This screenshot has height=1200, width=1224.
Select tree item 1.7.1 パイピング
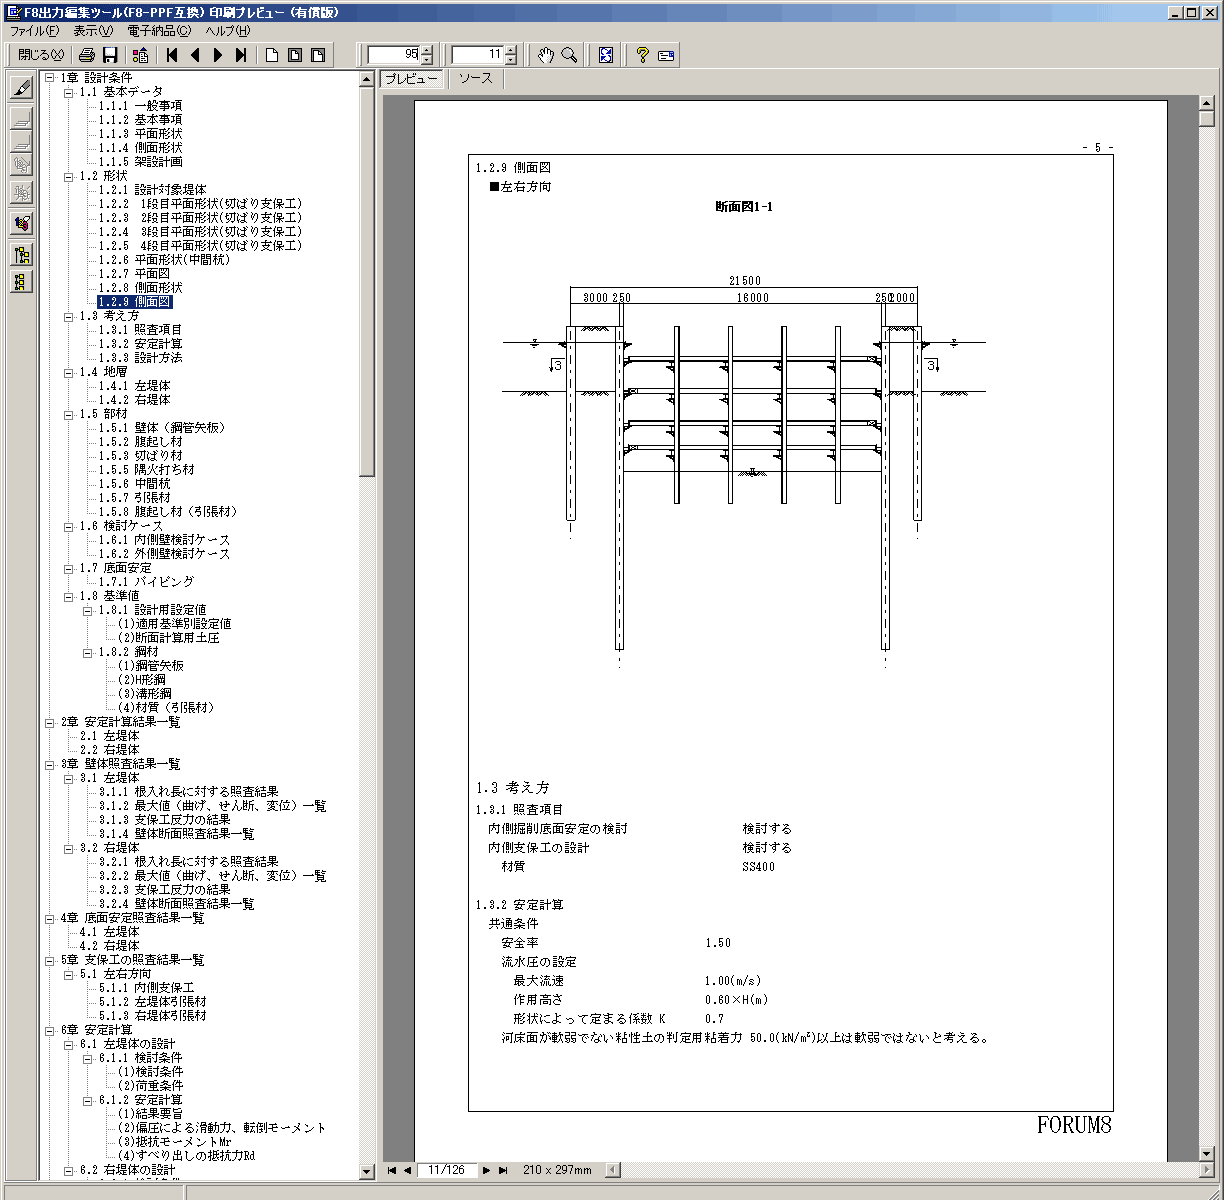tap(146, 581)
